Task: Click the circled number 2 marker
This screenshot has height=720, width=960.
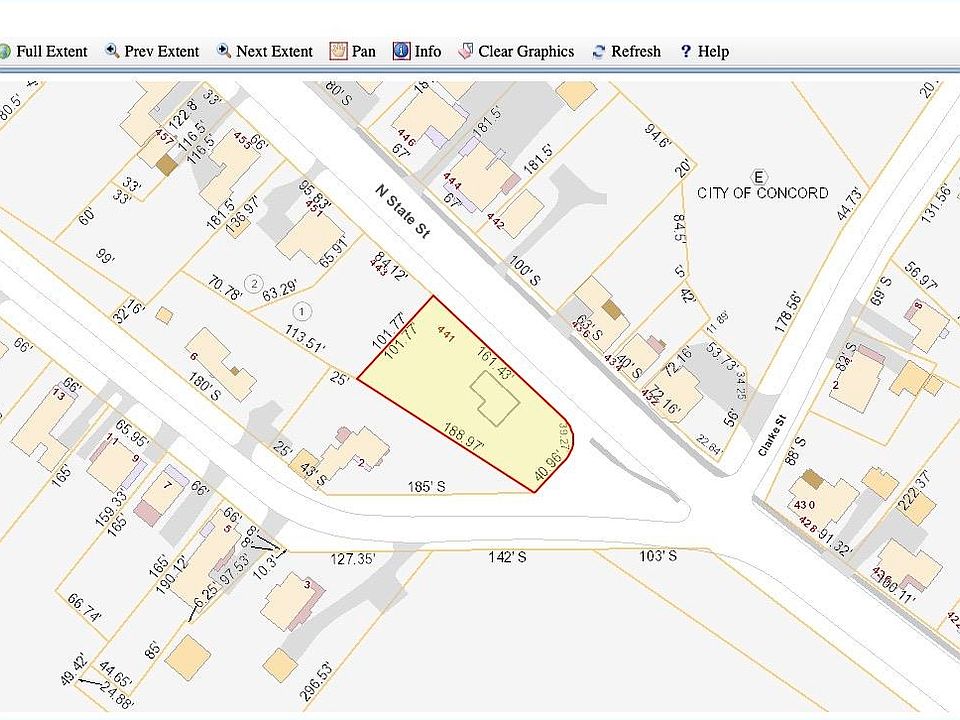Action: [254, 282]
